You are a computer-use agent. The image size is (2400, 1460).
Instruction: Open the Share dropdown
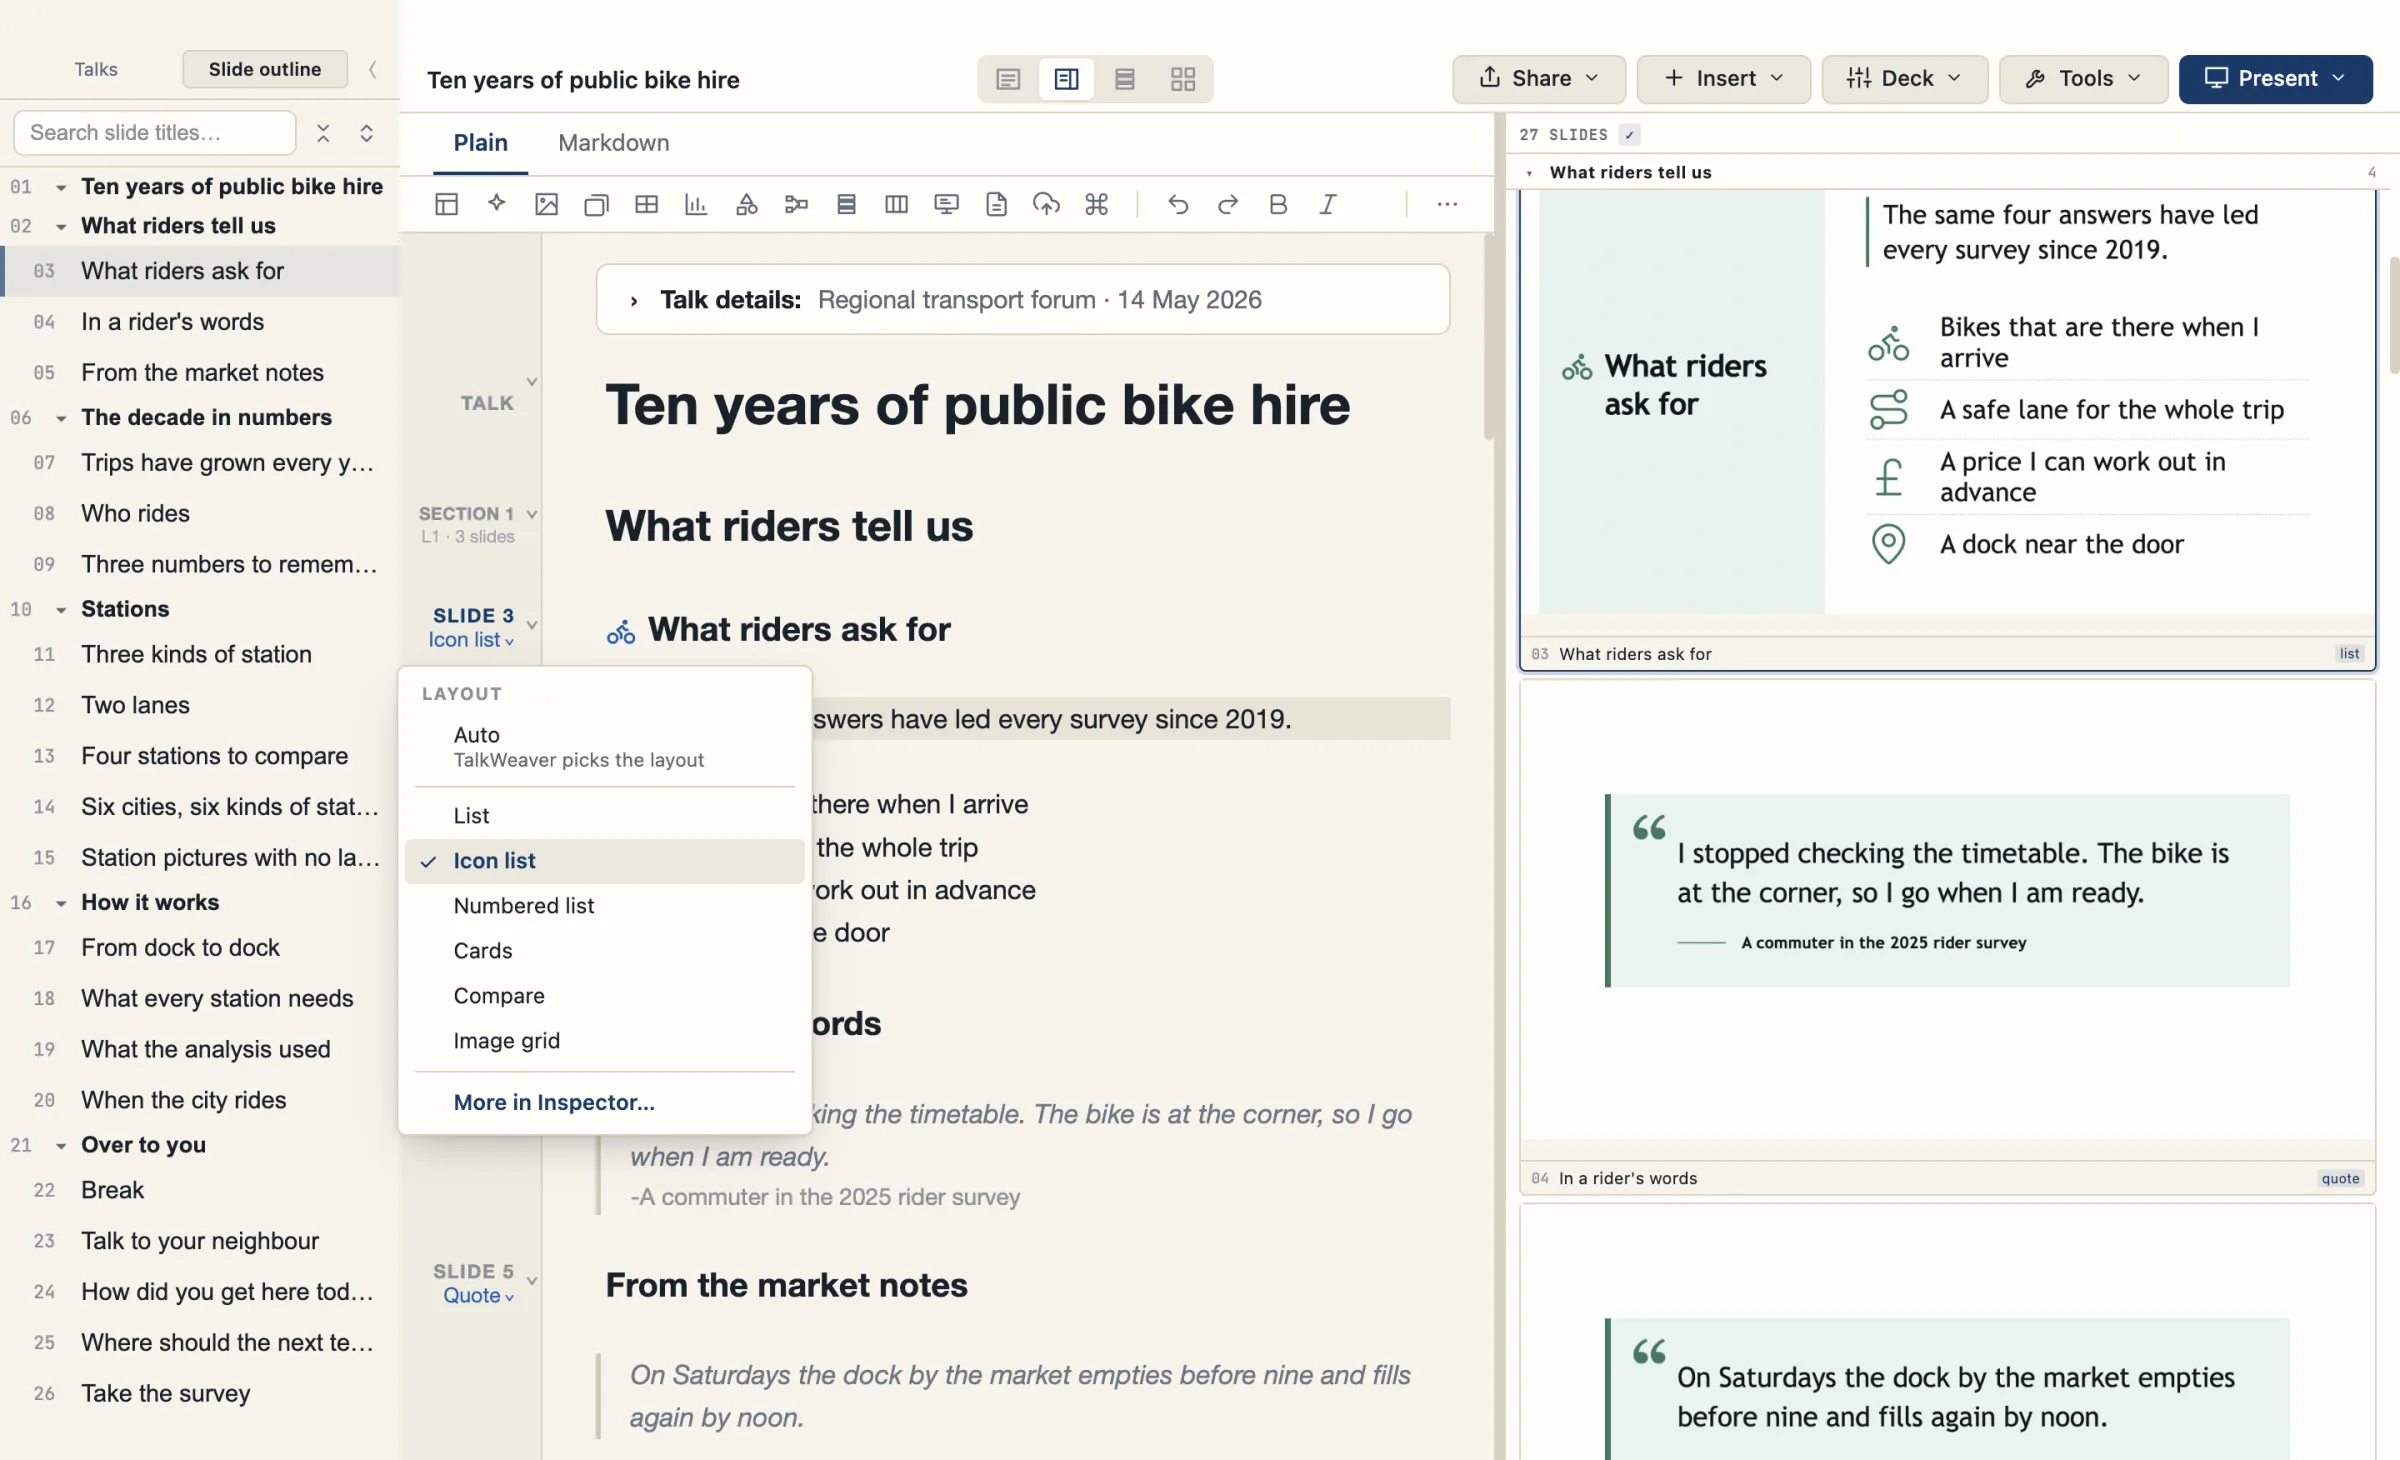click(x=1538, y=79)
